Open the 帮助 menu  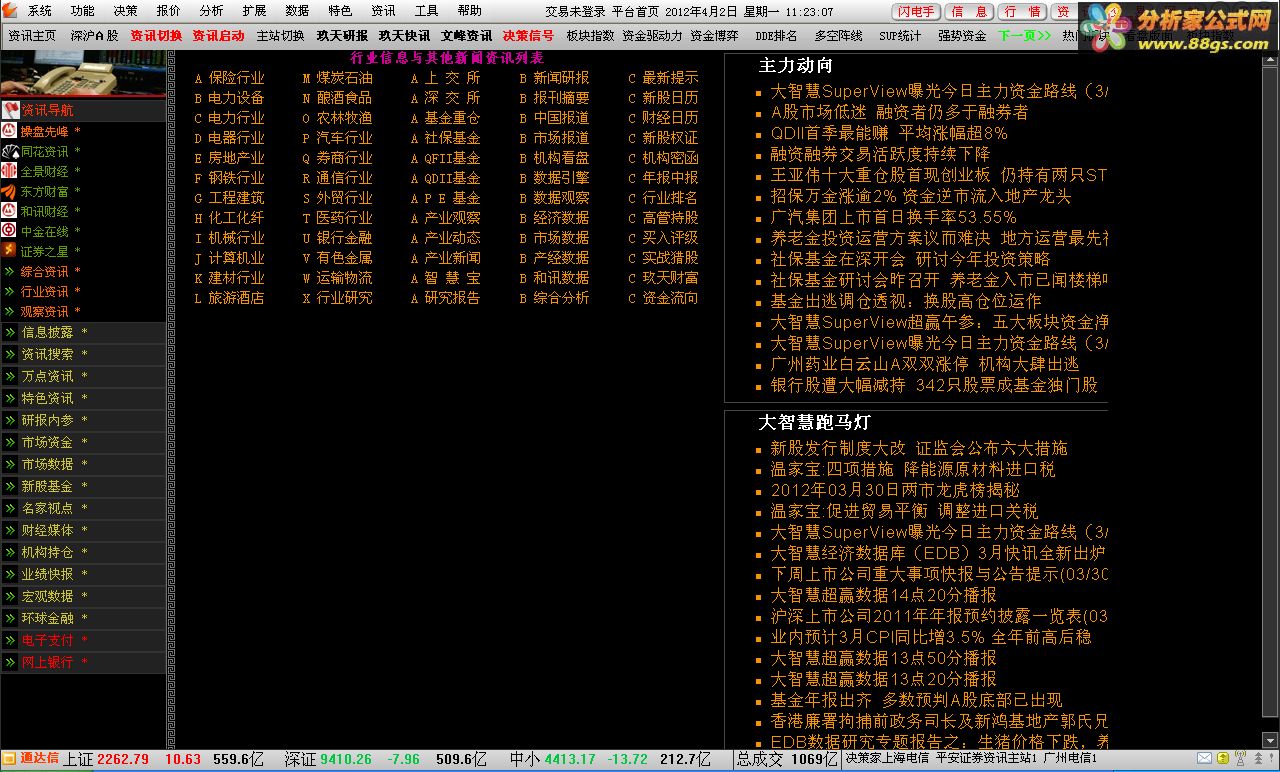point(469,11)
